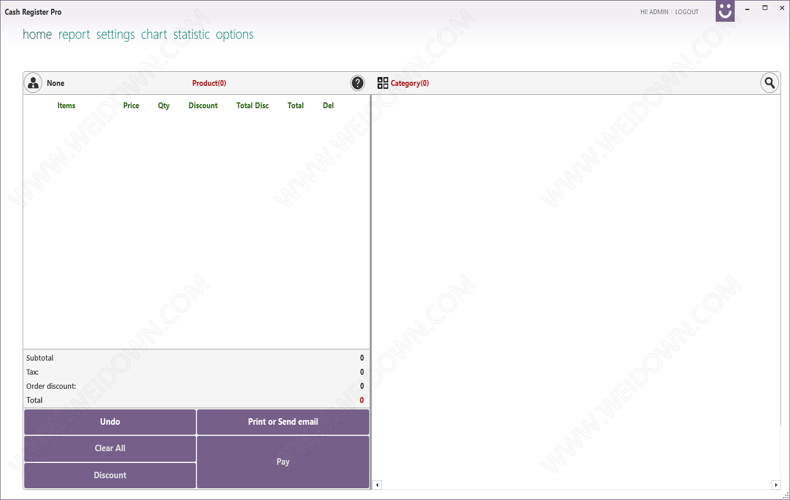Image resolution: width=790 pixels, height=500 pixels.
Task: Click the left arrow of horizontal scrollbar
Action: coord(377,485)
